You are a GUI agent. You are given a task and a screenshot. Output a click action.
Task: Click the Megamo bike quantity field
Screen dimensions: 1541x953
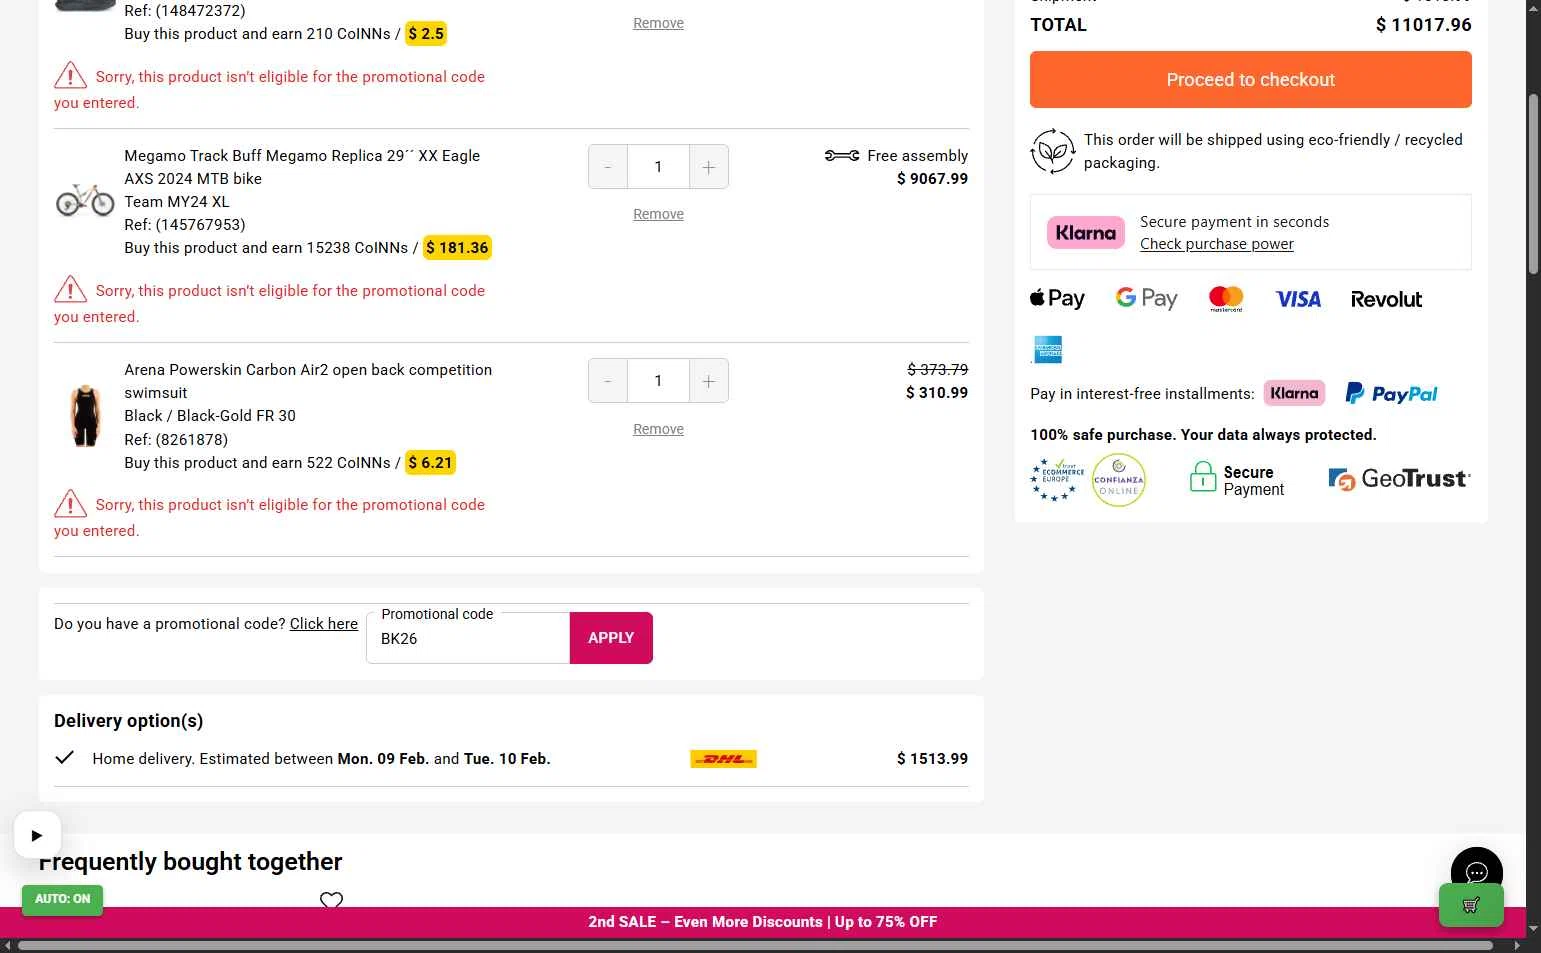[658, 167]
